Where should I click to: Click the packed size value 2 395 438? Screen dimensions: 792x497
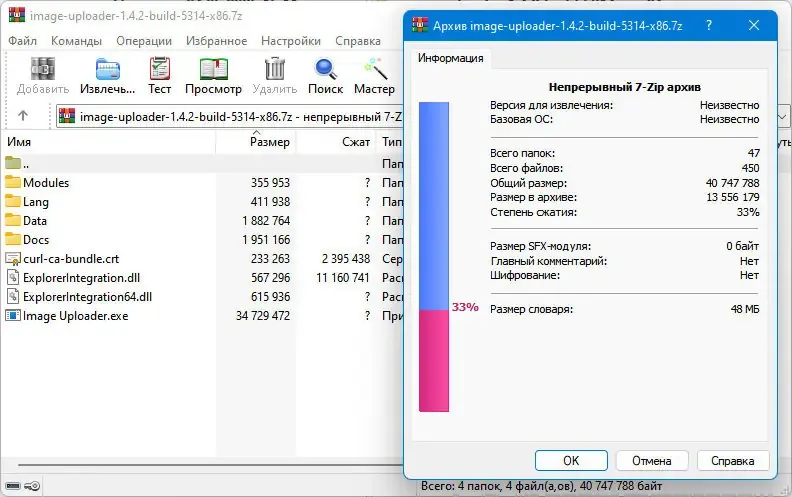[346, 259]
